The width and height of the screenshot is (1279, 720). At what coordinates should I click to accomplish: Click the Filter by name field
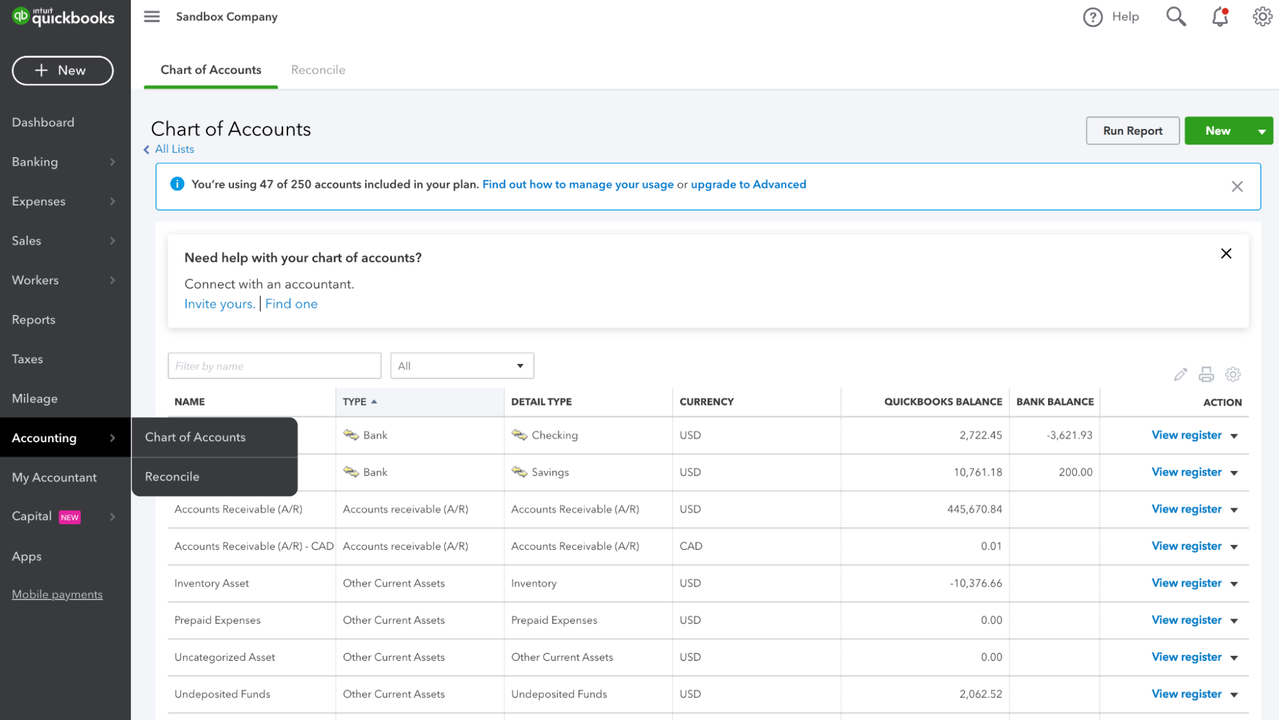(x=274, y=366)
